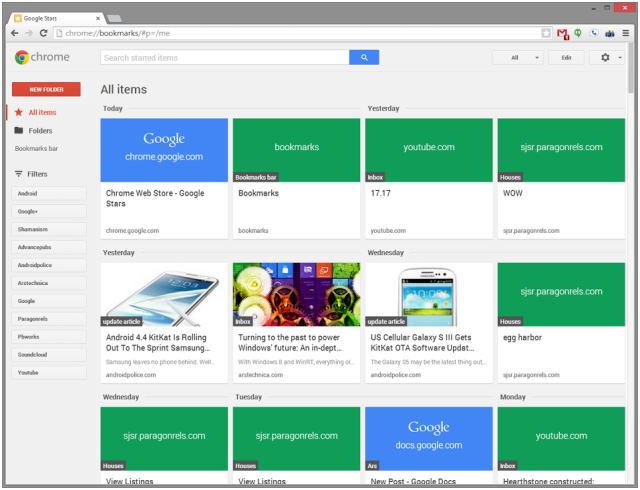Click the Google Stars tab favicon
This screenshot has width=640, height=490.
pos(18,18)
